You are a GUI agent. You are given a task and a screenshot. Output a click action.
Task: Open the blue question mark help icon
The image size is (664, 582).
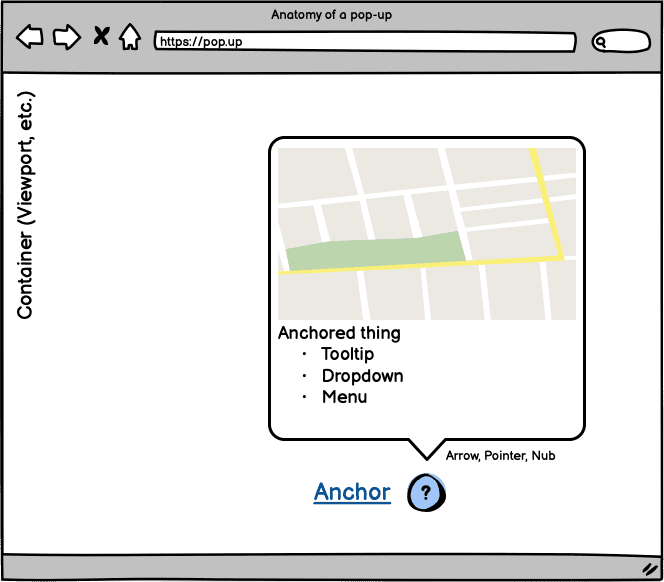coord(426,493)
